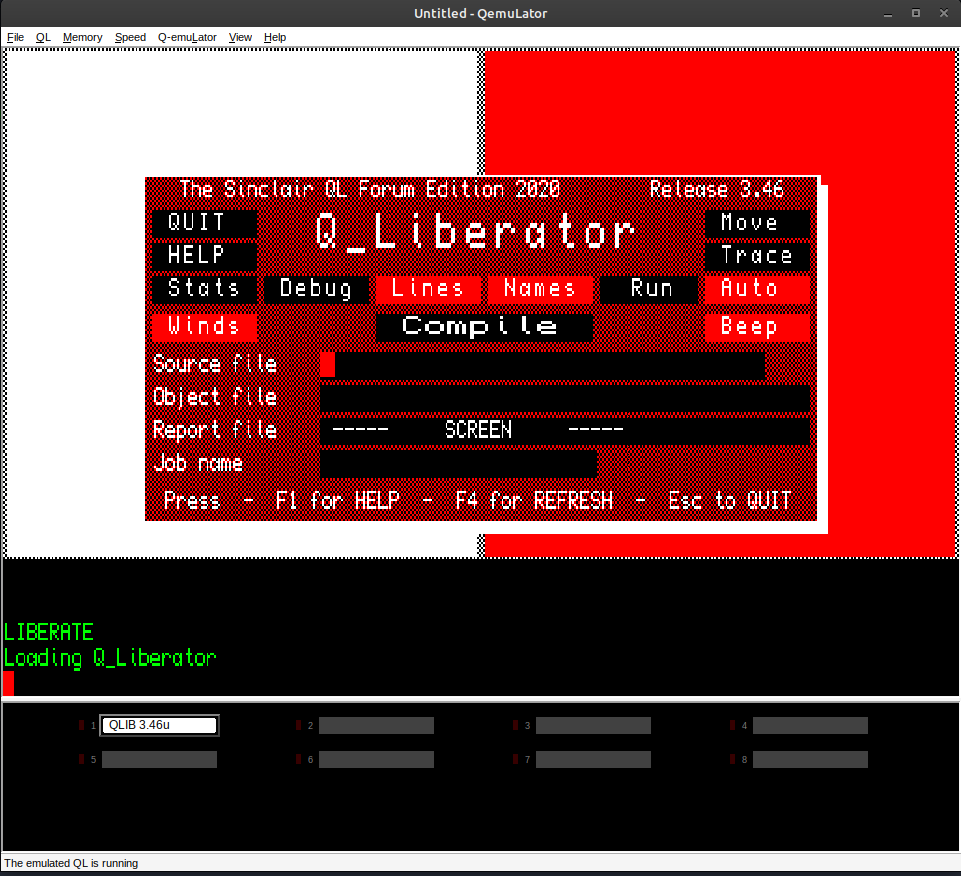Click the red console cursor block
Image resolution: width=961 pixels, height=876 pixels.
click(x=9, y=683)
